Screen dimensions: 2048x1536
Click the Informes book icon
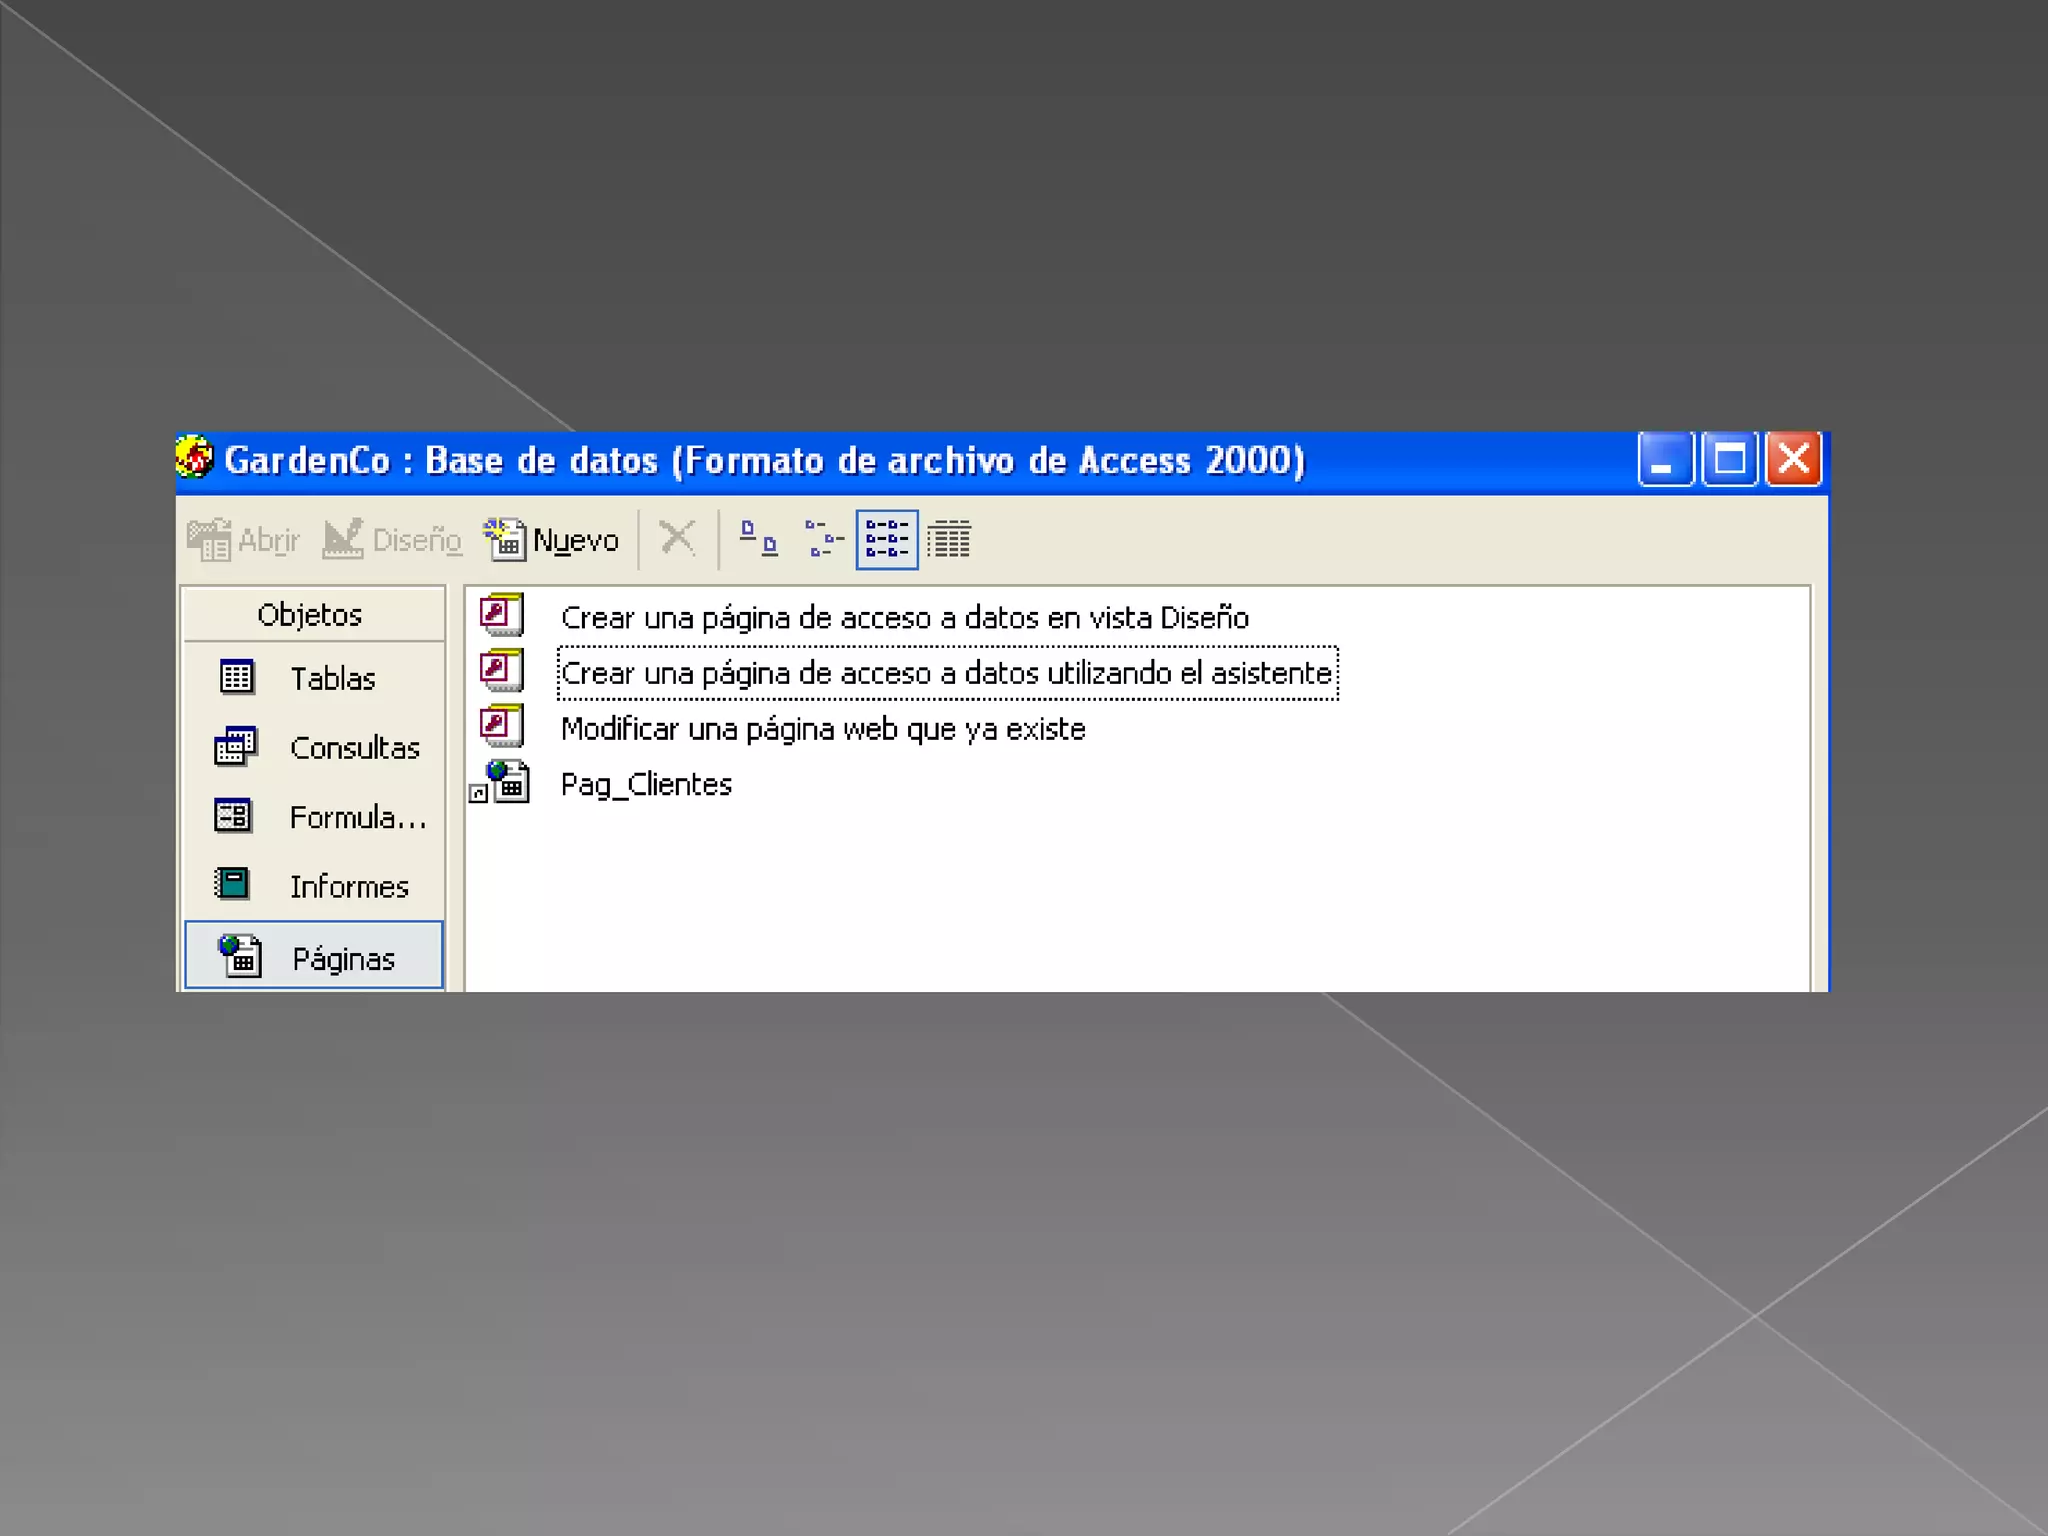(x=233, y=884)
